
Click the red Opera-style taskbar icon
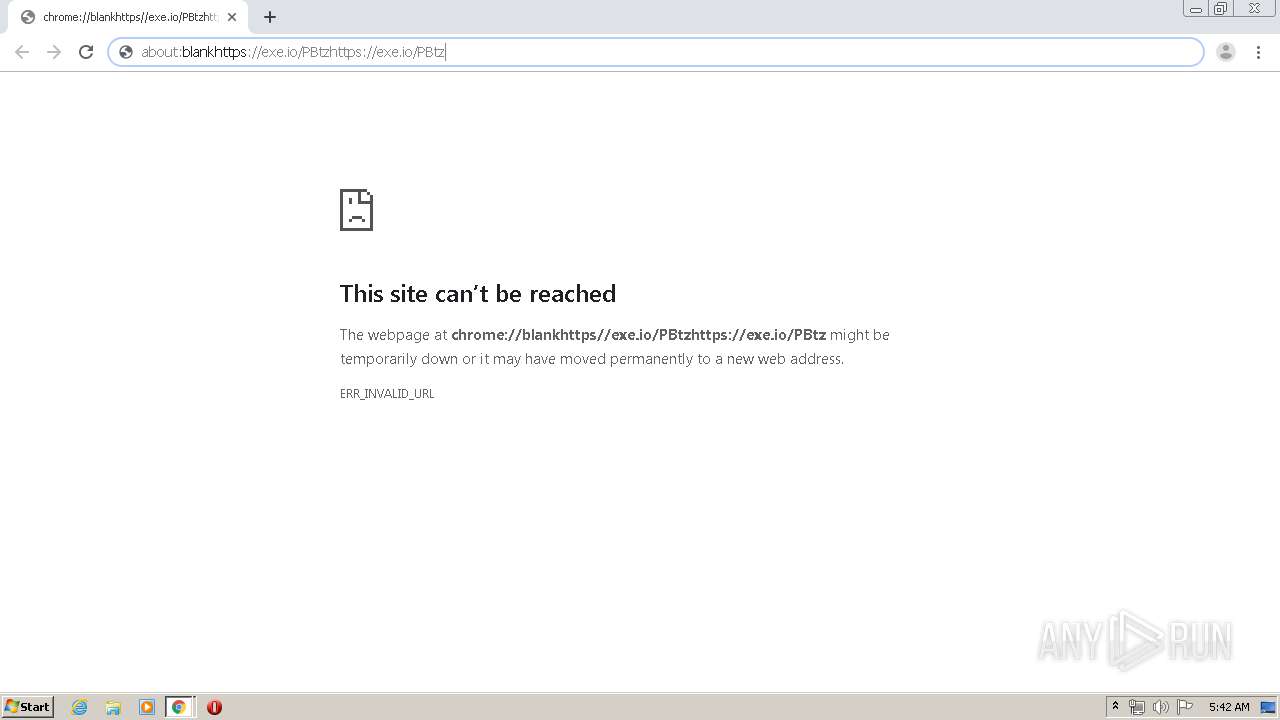pos(214,707)
